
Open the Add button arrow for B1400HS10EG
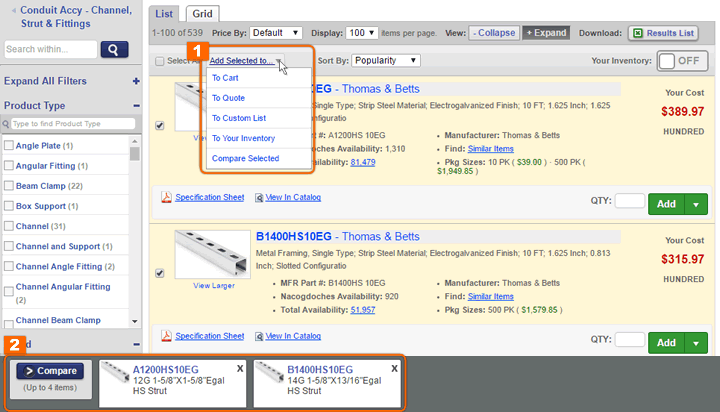[x=696, y=343]
